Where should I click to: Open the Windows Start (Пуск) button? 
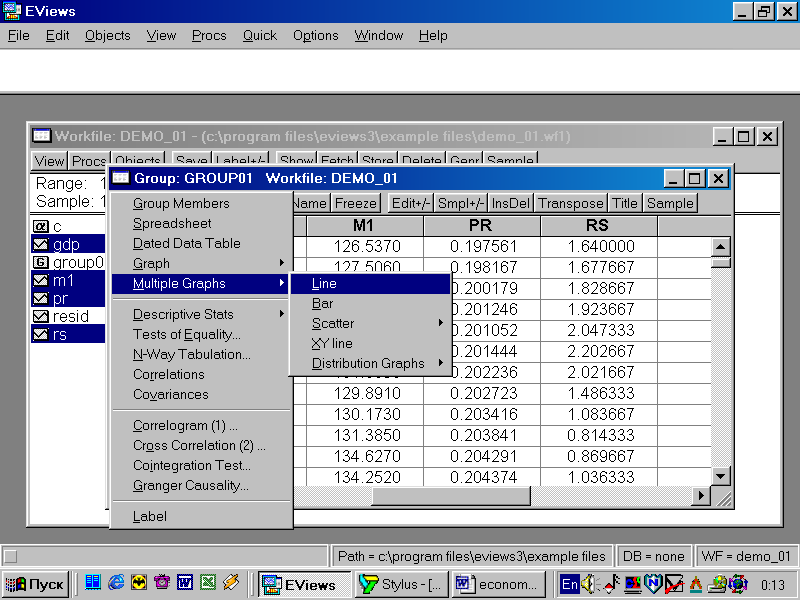pyautogui.click(x=35, y=584)
